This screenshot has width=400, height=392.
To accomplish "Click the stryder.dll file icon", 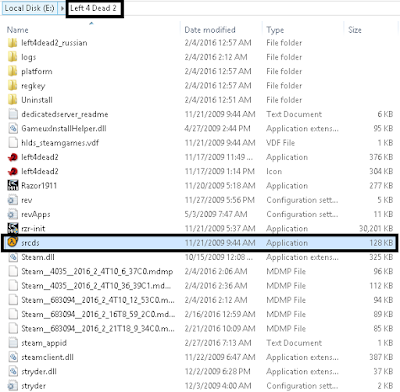I will click(13, 372).
